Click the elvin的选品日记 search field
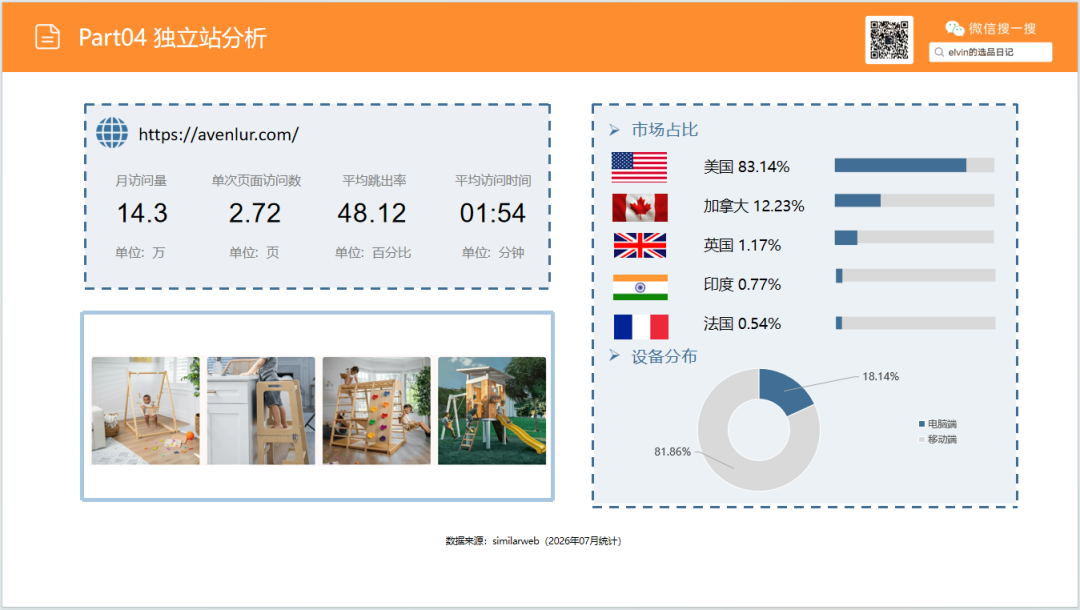Screen dimensions: 1080x610 pyautogui.click(x=990, y=52)
